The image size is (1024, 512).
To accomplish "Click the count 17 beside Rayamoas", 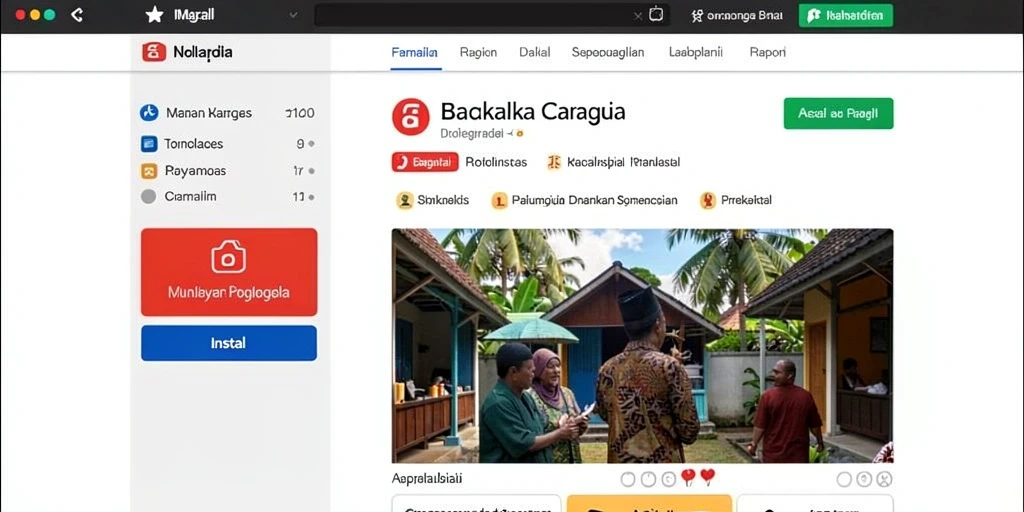I will tap(298, 171).
